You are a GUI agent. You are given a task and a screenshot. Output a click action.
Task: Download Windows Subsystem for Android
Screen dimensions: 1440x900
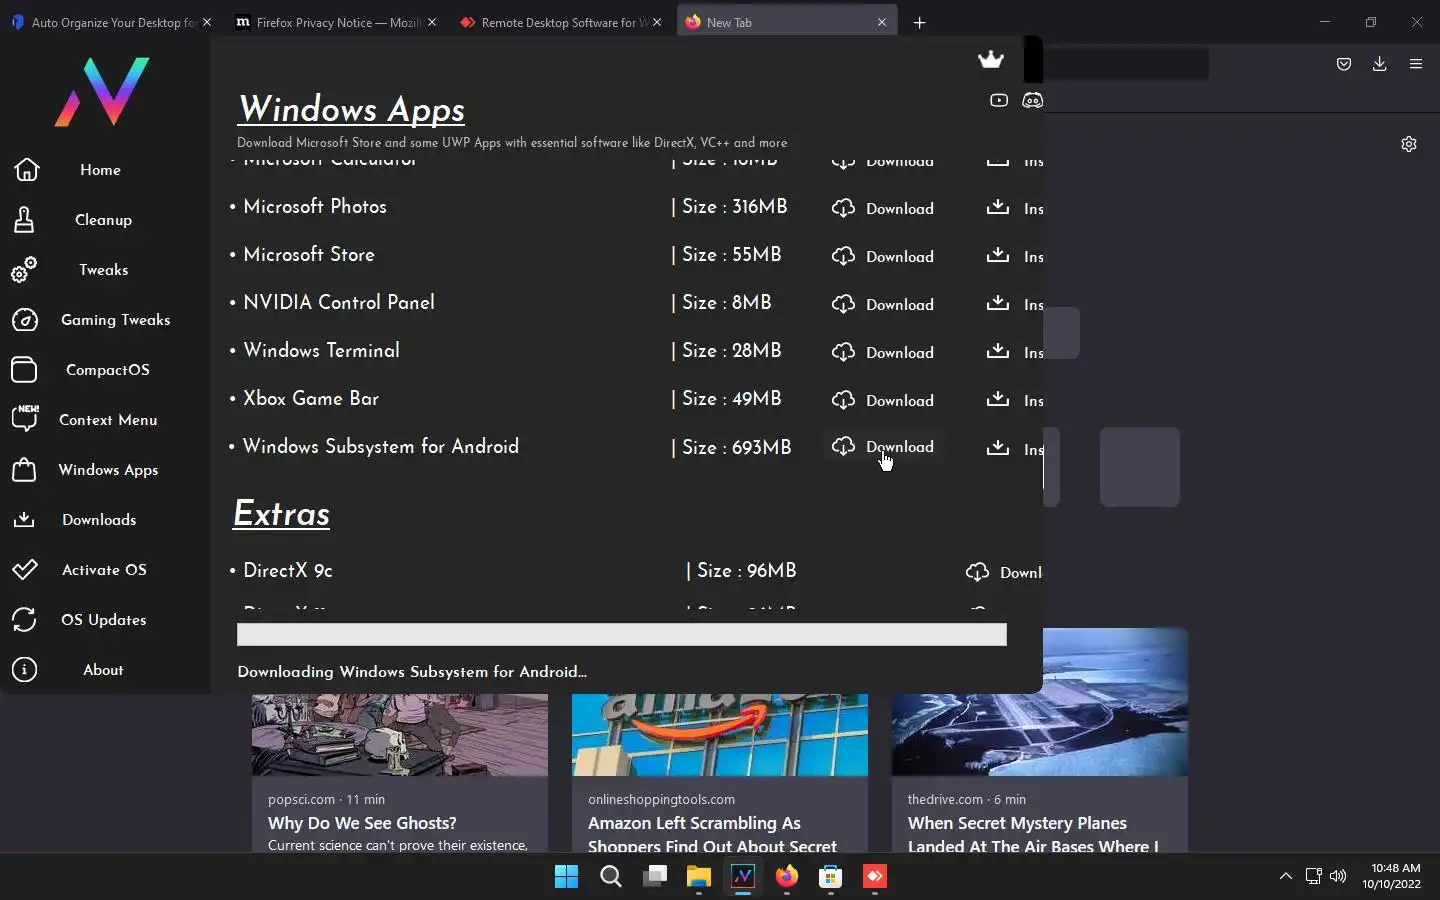(883, 447)
